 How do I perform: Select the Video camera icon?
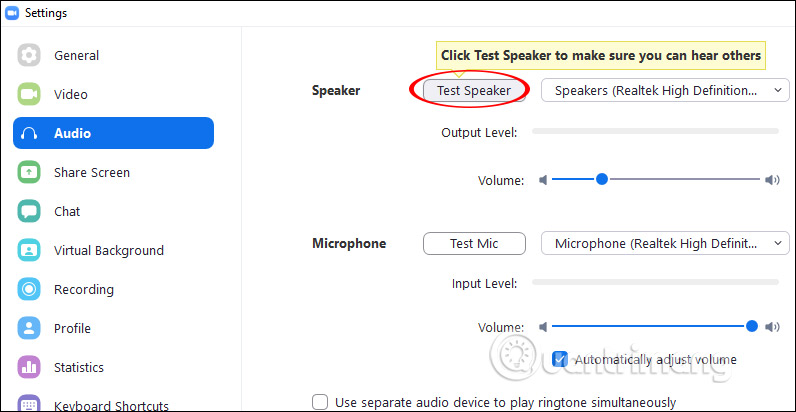(x=29, y=94)
